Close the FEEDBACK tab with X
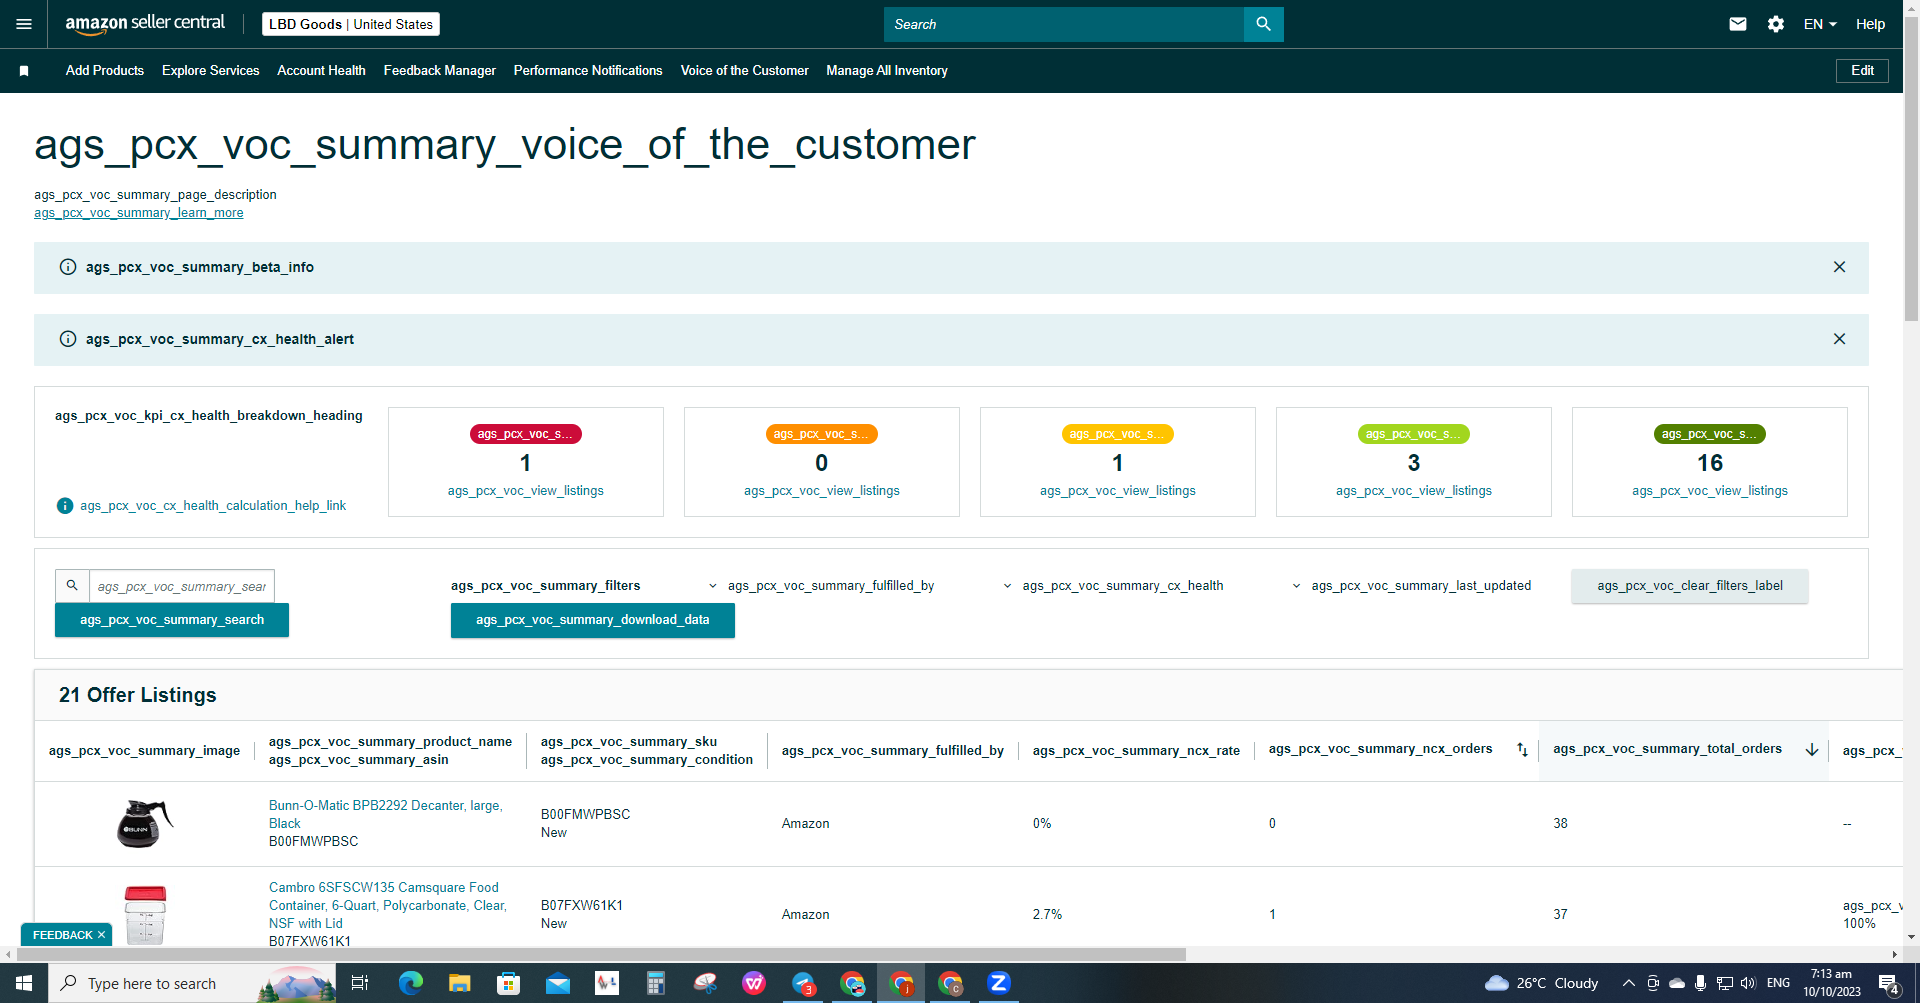This screenshot has width=1920, height=1003. (101, 935)
